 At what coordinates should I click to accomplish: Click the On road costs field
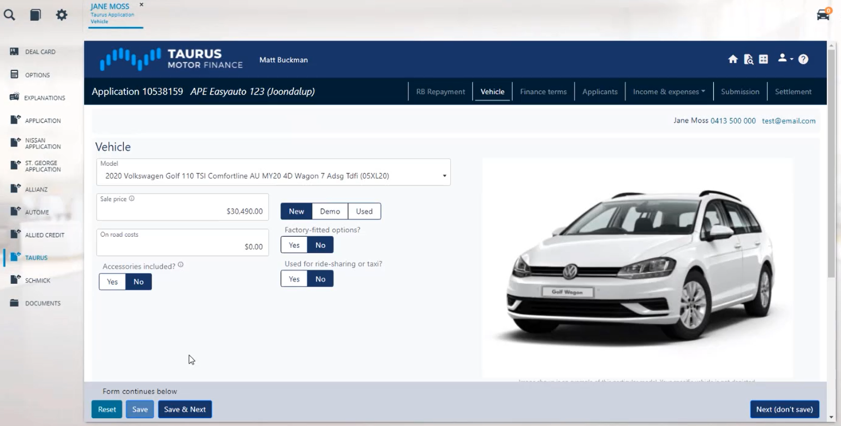[182, 242]
